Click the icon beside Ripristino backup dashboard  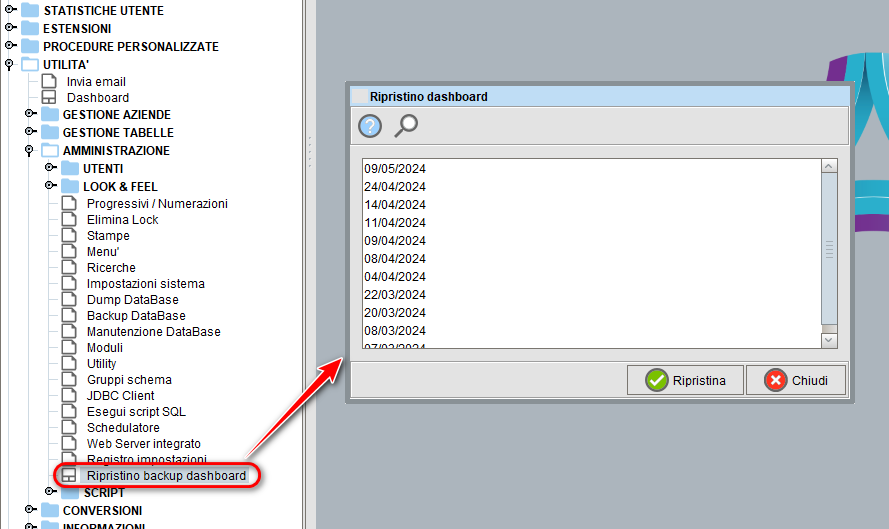click(69, 476)
